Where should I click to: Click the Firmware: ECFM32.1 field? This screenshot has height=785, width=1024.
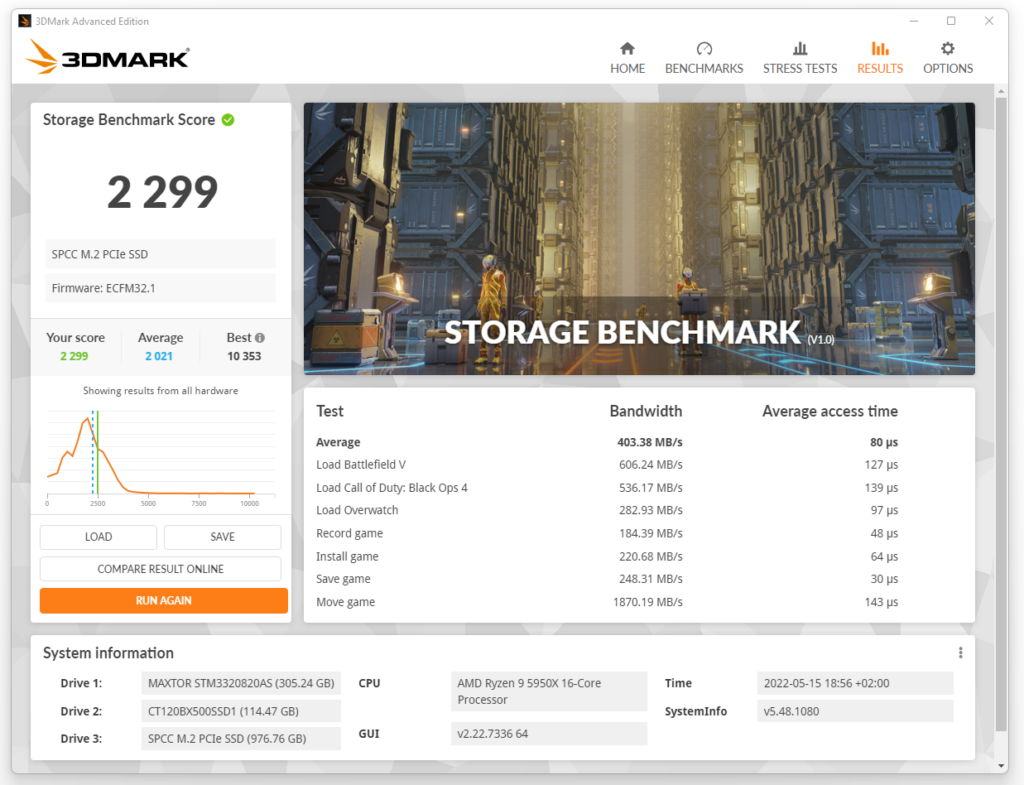(x=160, y=288)
